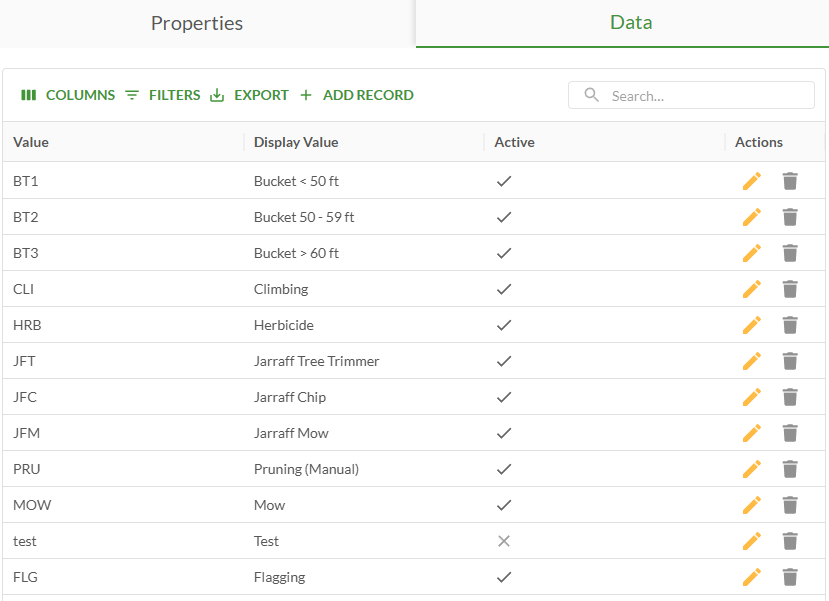Open the Filters panel
Viewport: 829px width, 601px height.
pyautogui.click(x=163, y=95)
